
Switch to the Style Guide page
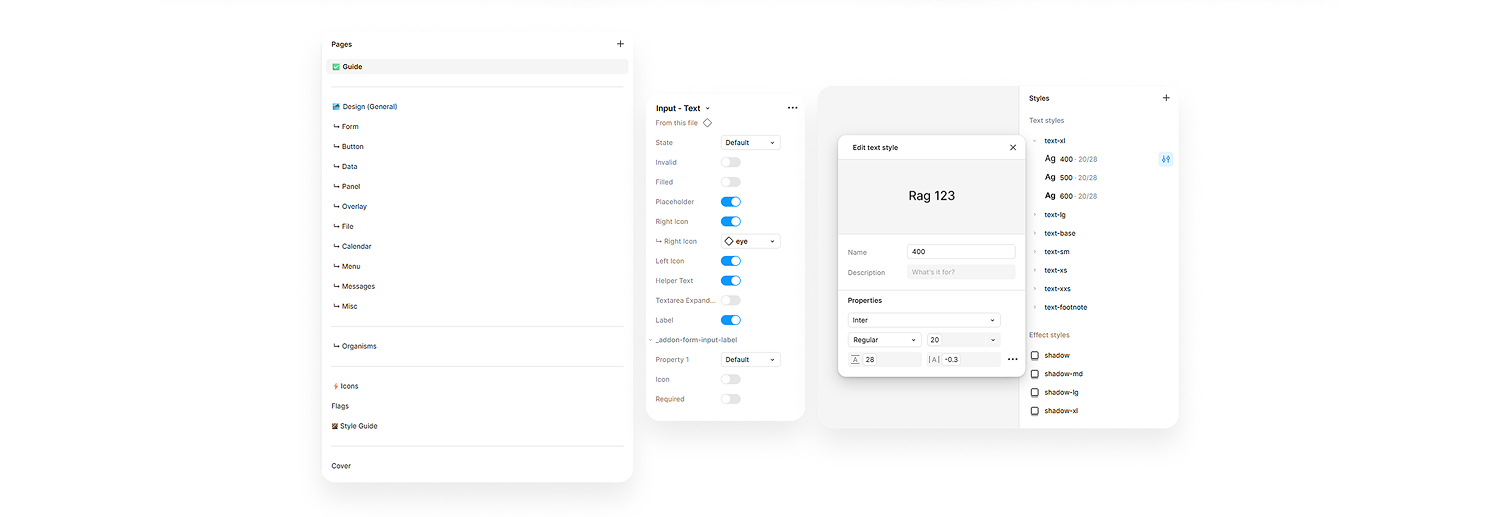point(358,426)
